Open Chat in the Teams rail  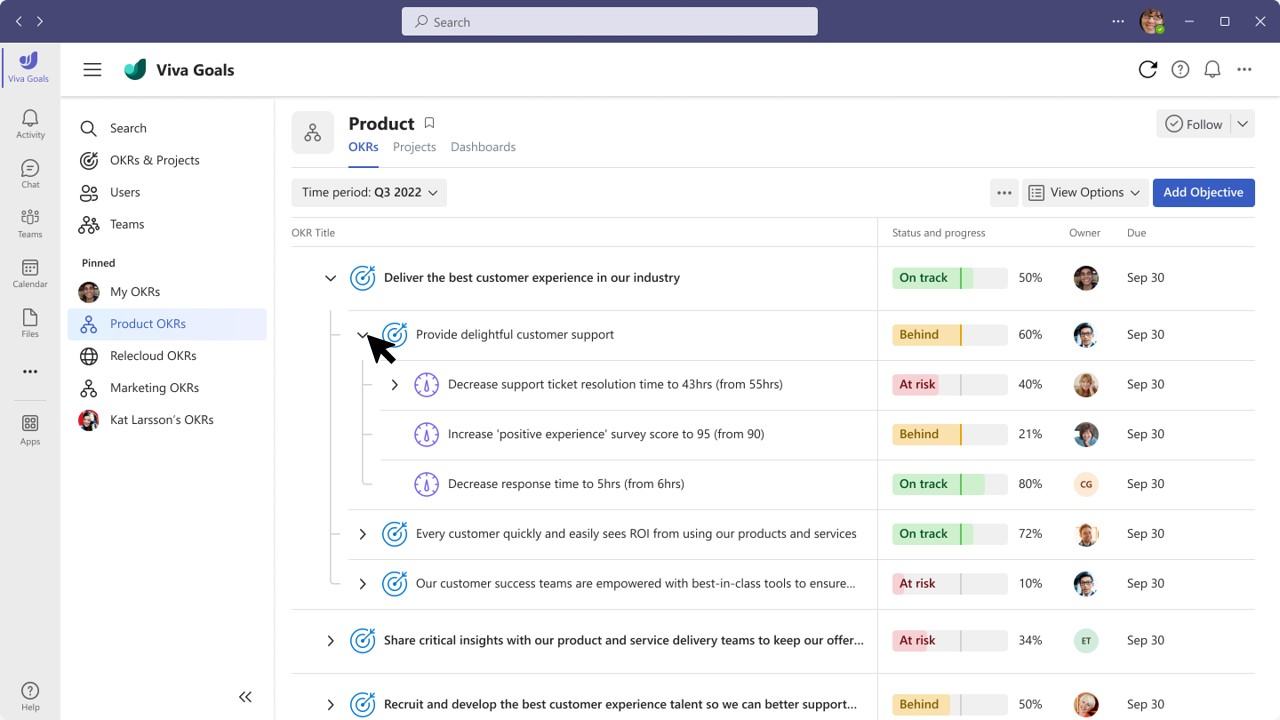click(x=30, y=174)
